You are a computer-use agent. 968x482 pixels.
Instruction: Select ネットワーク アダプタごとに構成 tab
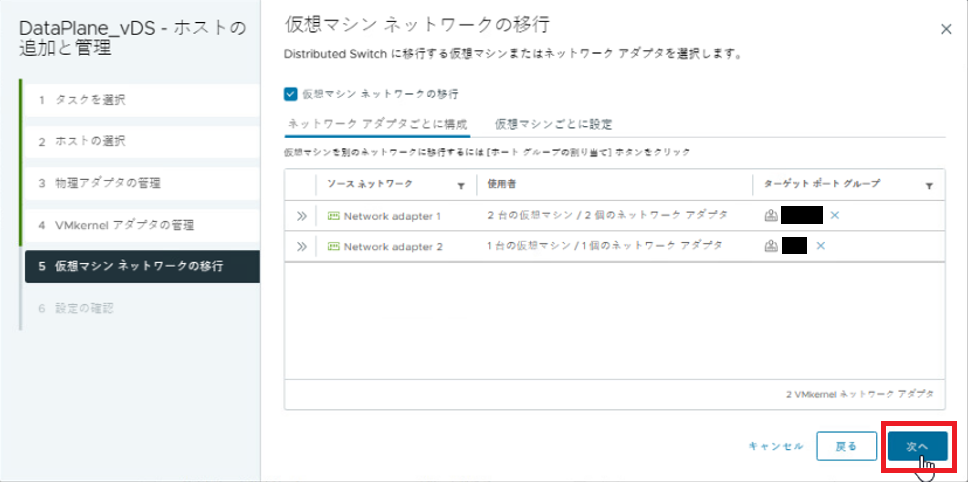(x=377, y=124)
